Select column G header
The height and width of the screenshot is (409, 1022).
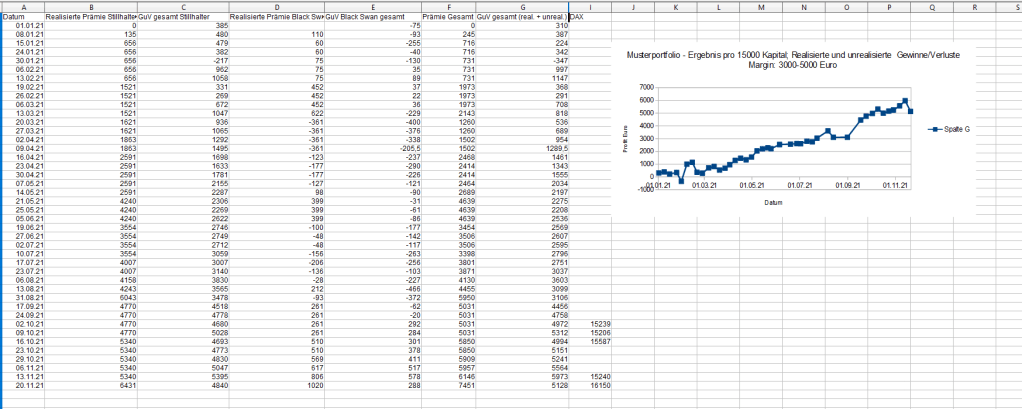click(x=521, y=7)
